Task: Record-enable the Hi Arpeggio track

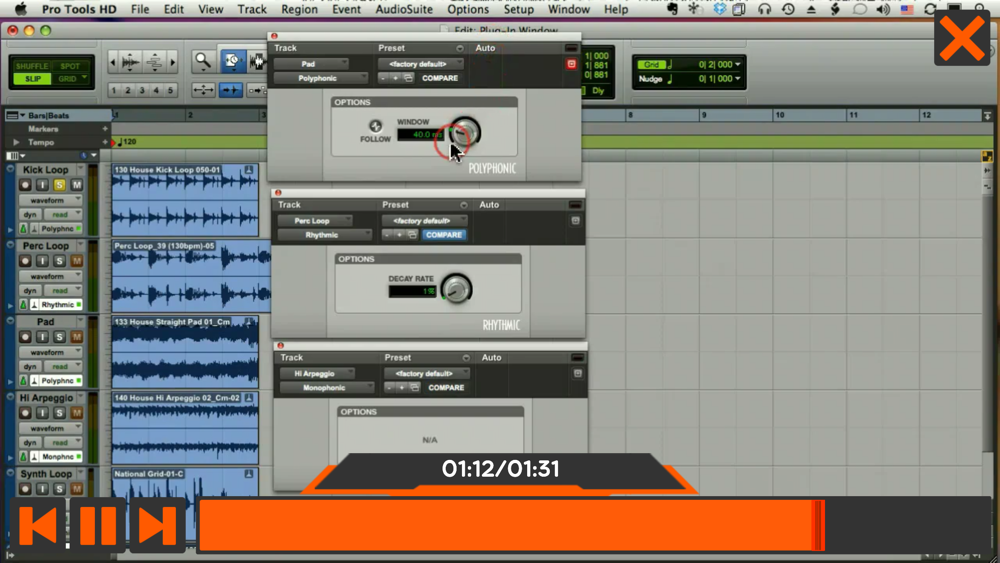Action: (x=25, y=413)
